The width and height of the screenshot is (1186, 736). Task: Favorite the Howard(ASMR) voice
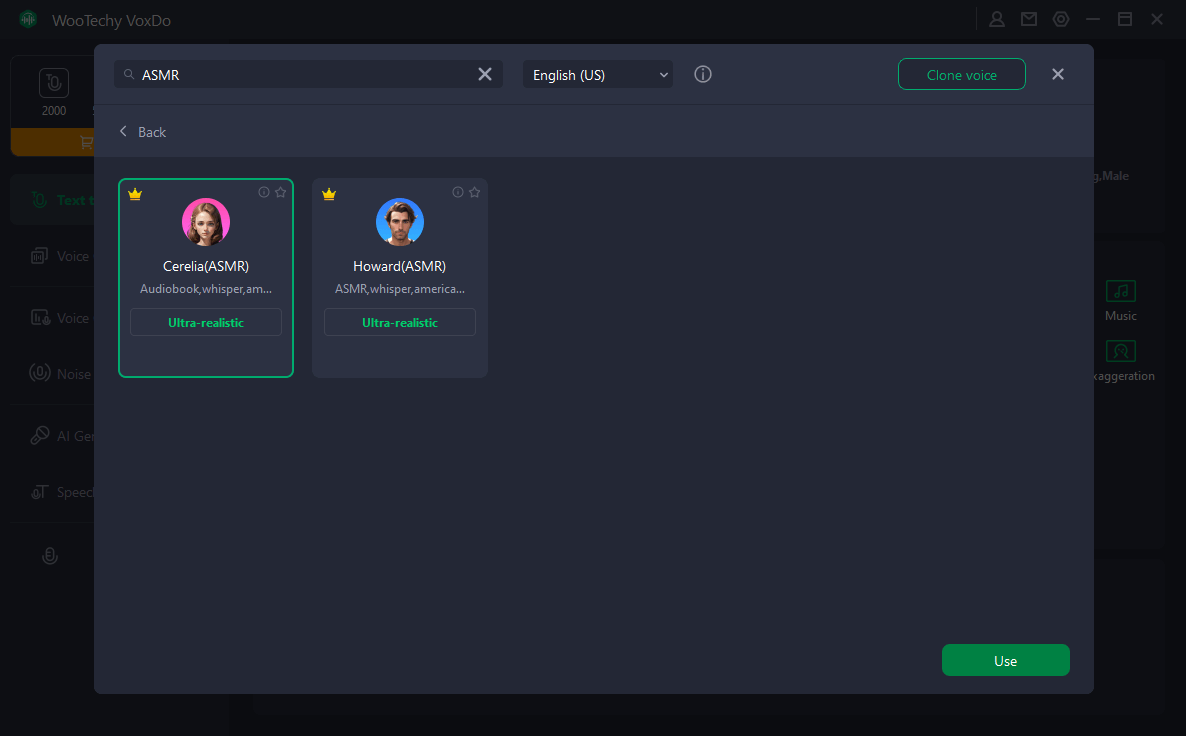pyautogui.click(x=474, y=192)
